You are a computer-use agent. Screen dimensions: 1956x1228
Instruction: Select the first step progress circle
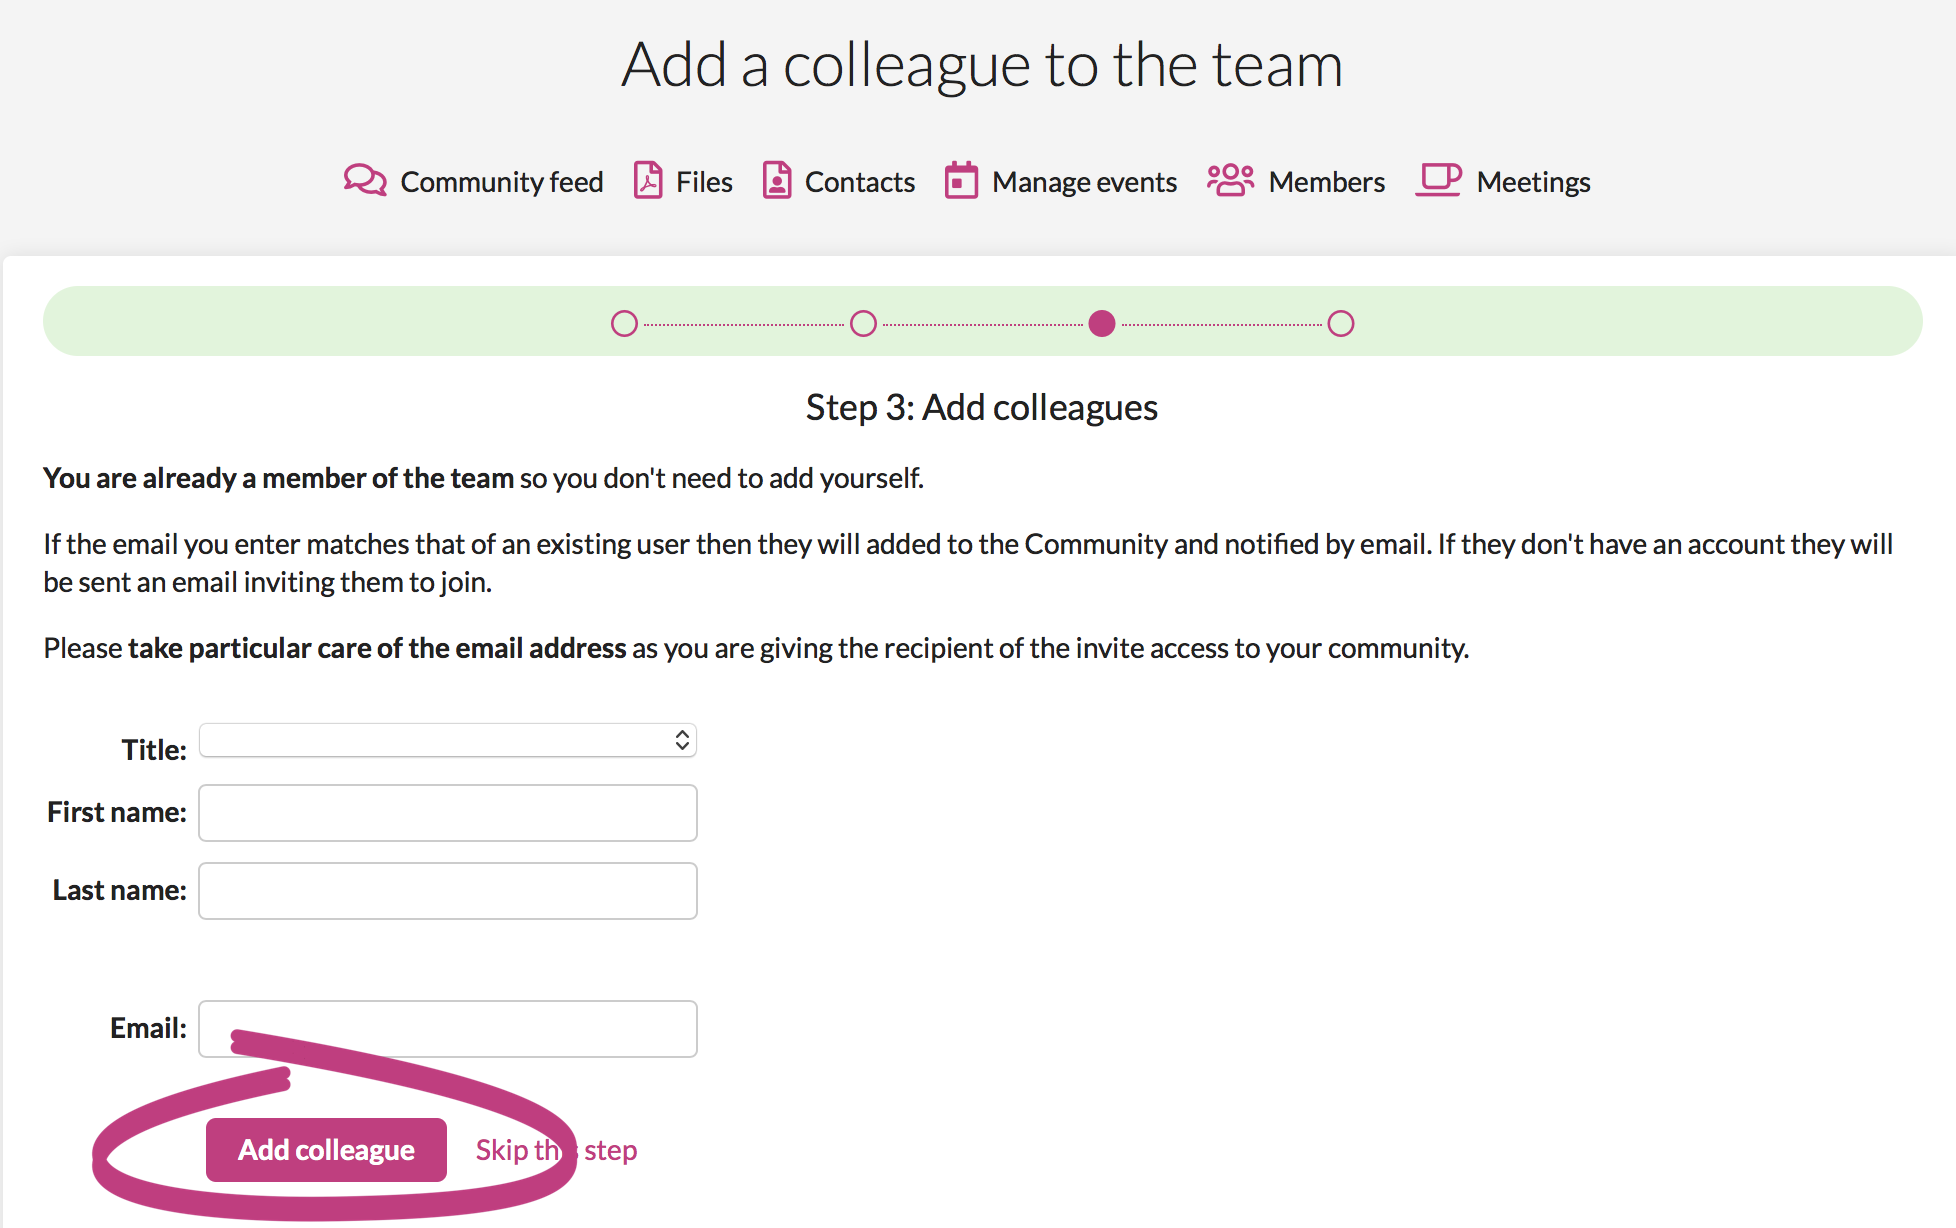624,324
